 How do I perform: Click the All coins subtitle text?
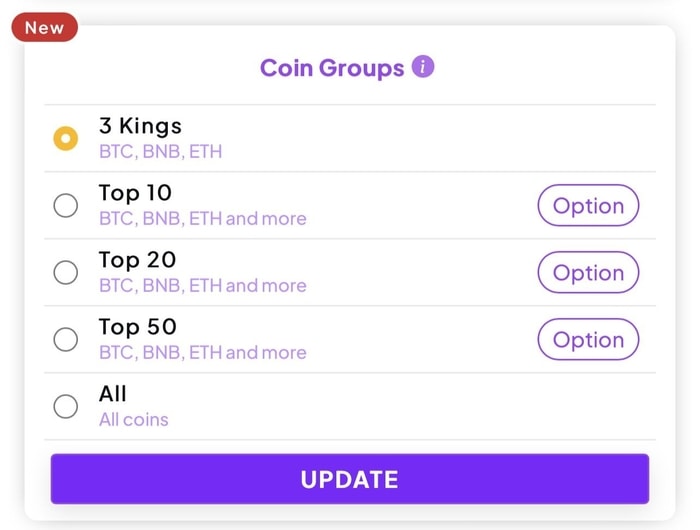[x=134, y=419]
